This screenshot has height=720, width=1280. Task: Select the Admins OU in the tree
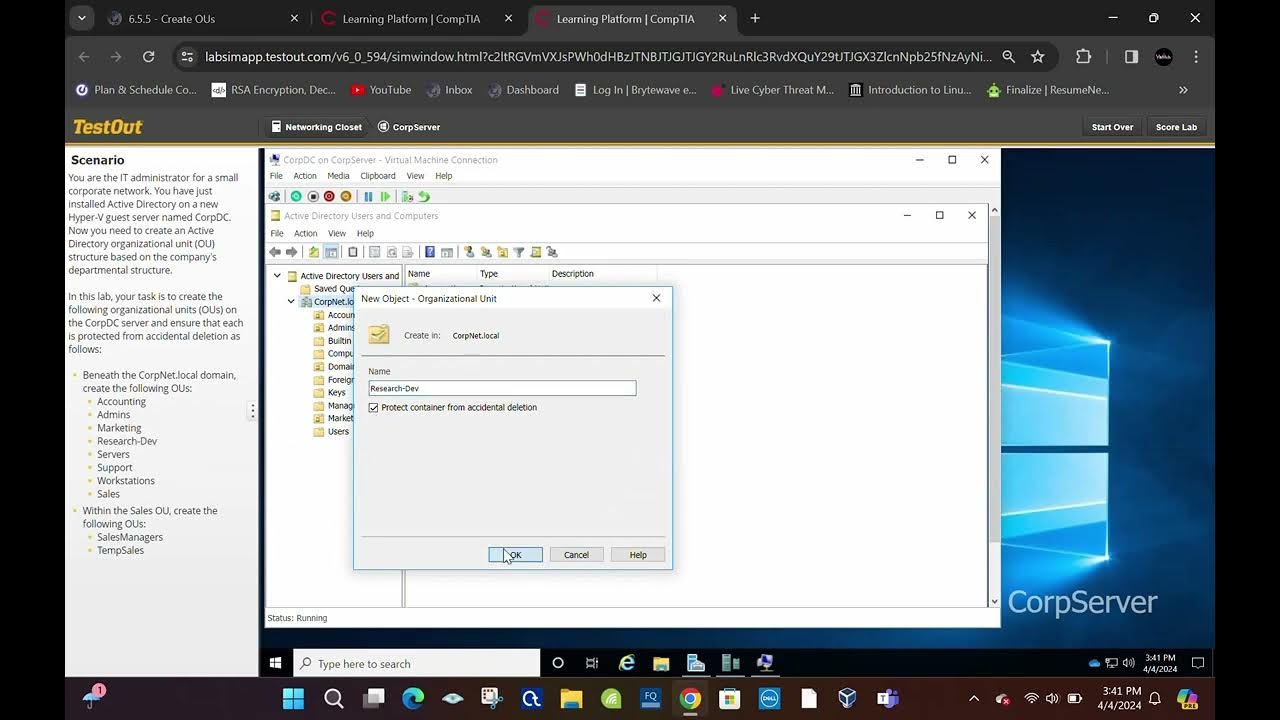pyautogui.click(x=341, y=328)
